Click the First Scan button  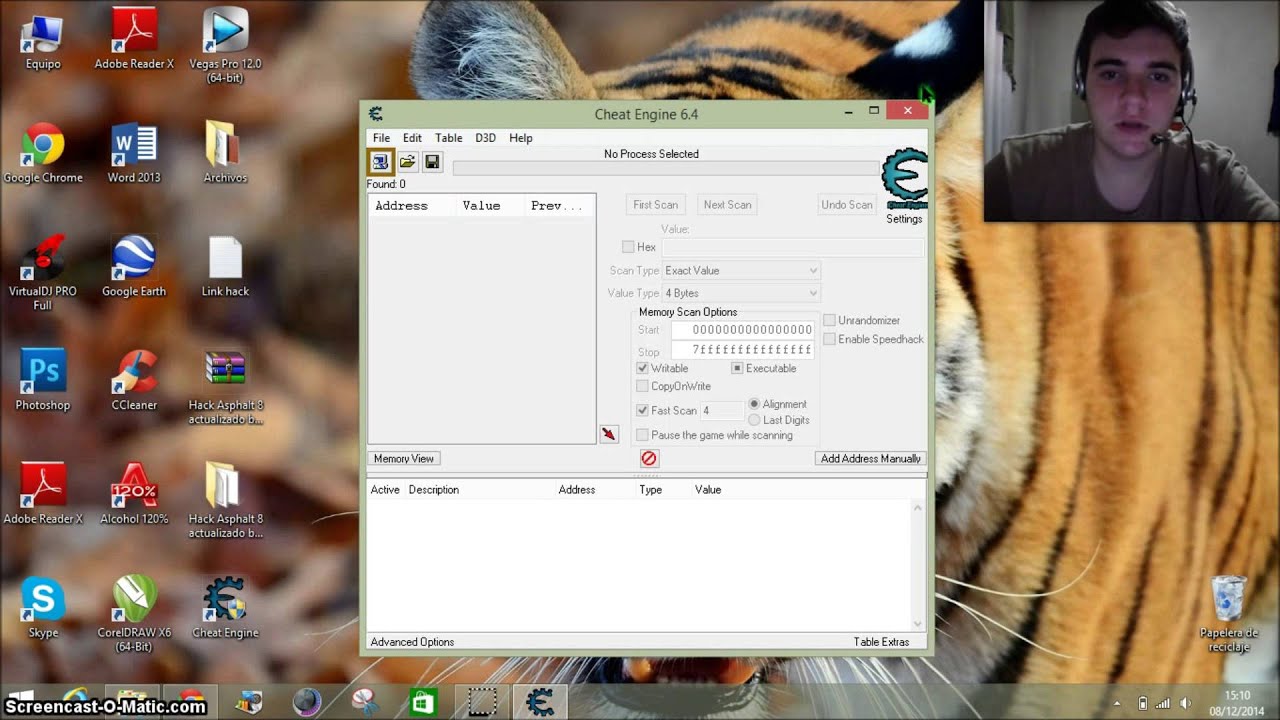pyautogui.click(x=655, y=204)
